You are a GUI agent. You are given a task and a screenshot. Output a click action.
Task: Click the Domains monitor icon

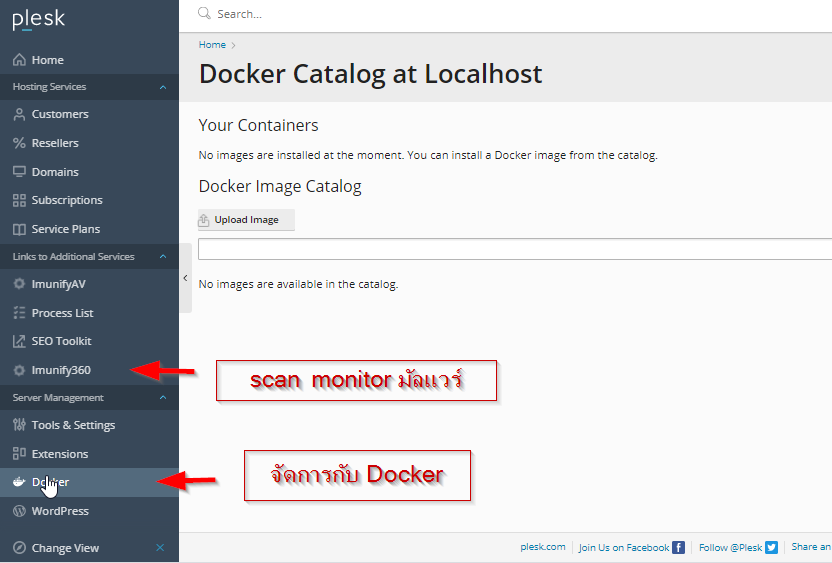coord(19,171)
